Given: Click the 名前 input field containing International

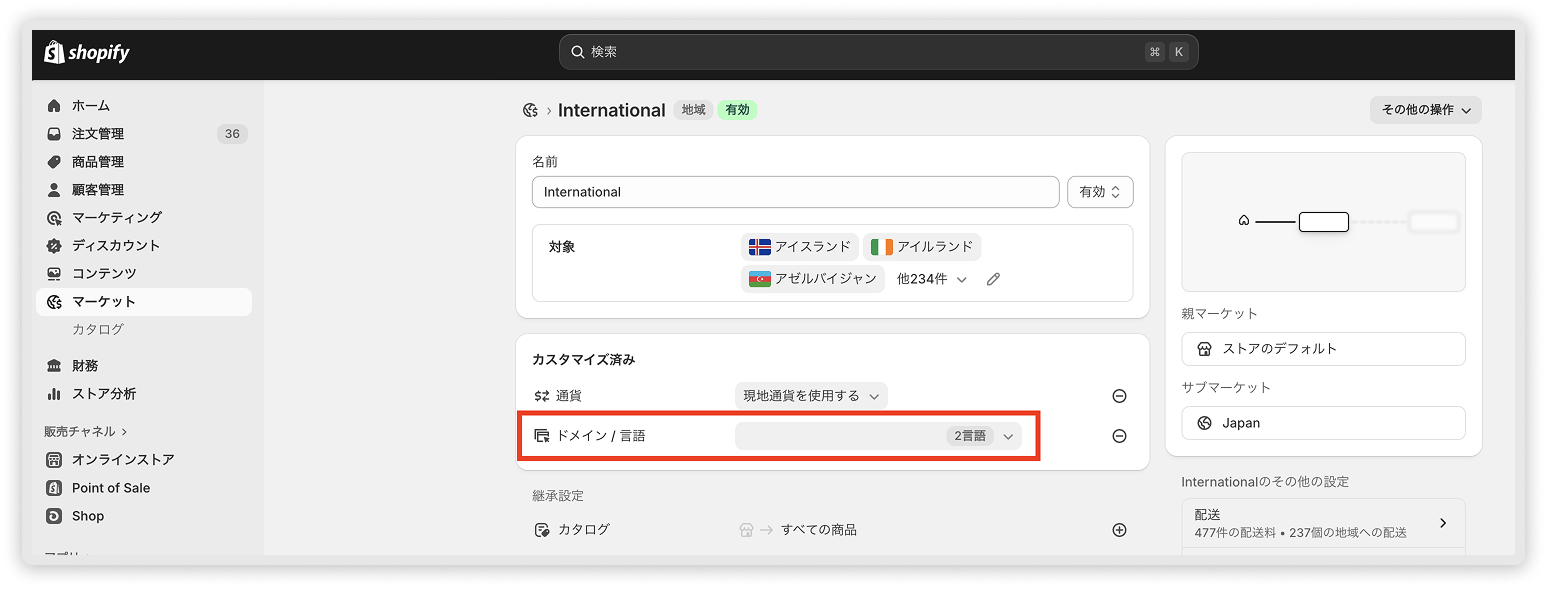Looking at the screenshot, I should 795,192.
